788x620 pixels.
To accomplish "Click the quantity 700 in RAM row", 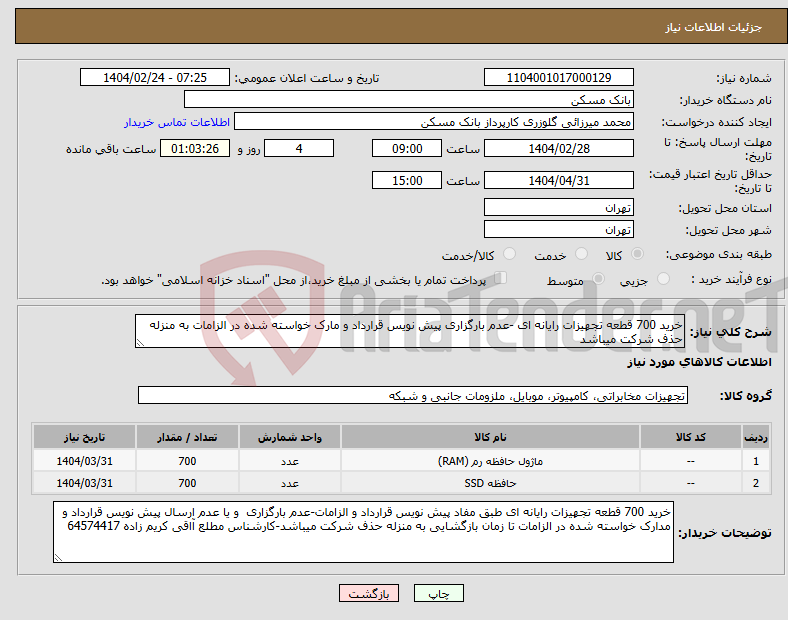I will (x=187, y=461).
